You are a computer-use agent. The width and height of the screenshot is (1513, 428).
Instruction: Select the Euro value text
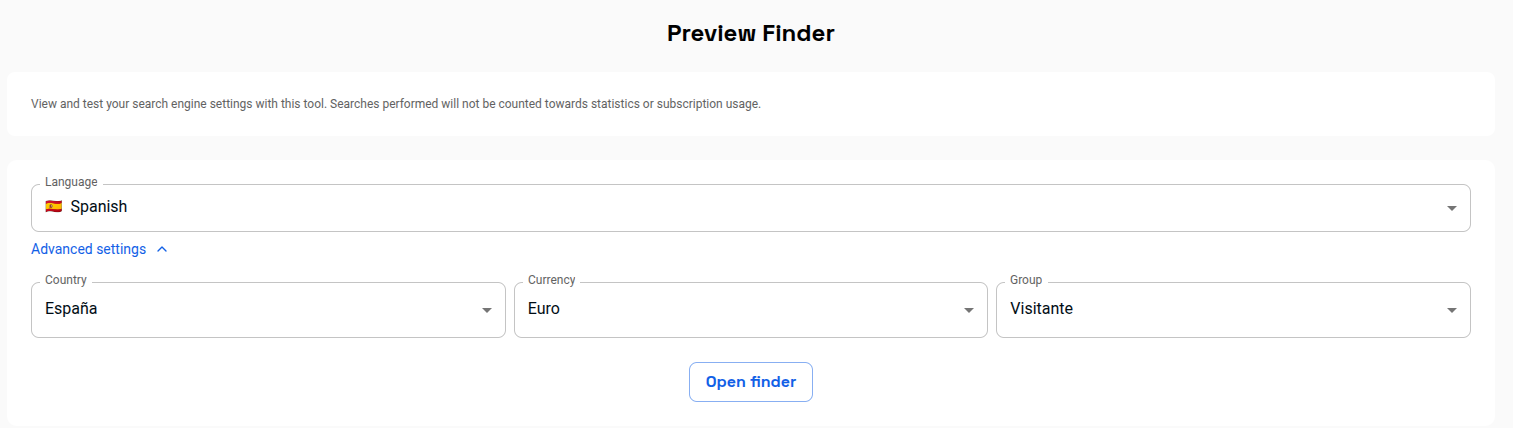(x=544, y=309)
